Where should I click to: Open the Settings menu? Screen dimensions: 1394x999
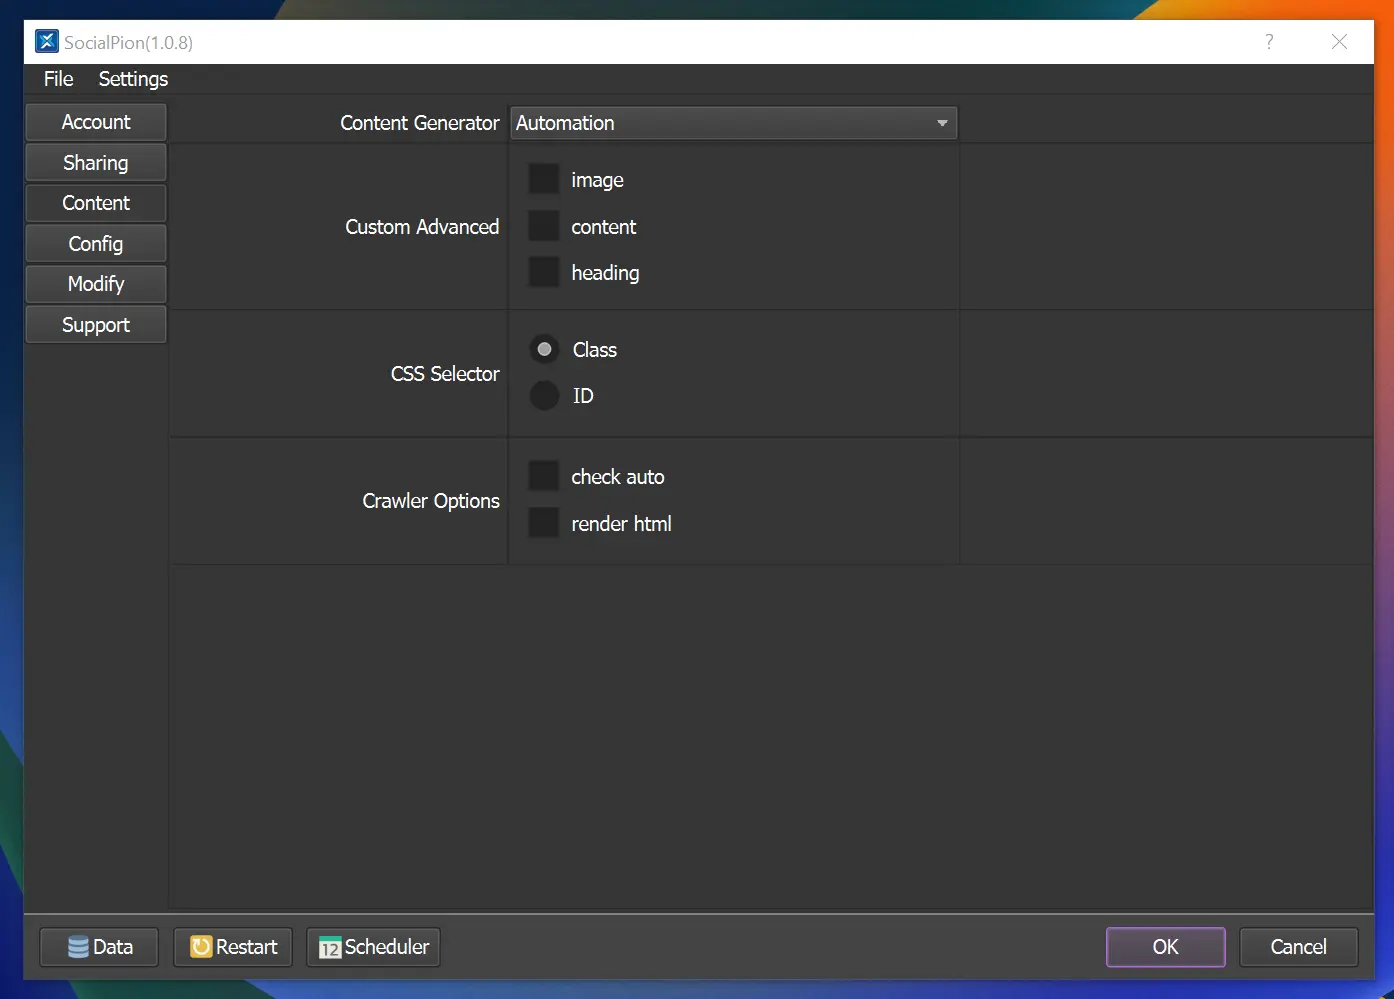point(133,79)
